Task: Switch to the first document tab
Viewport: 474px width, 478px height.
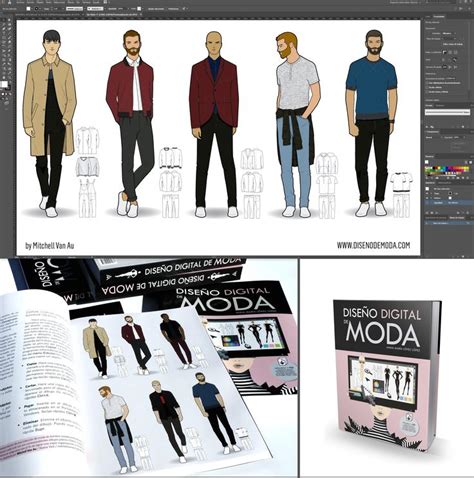Action: 48,15
